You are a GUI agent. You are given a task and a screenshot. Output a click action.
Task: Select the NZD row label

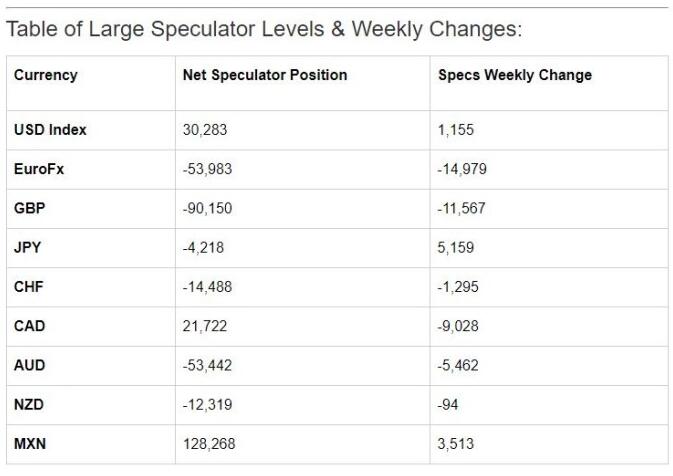30,405
